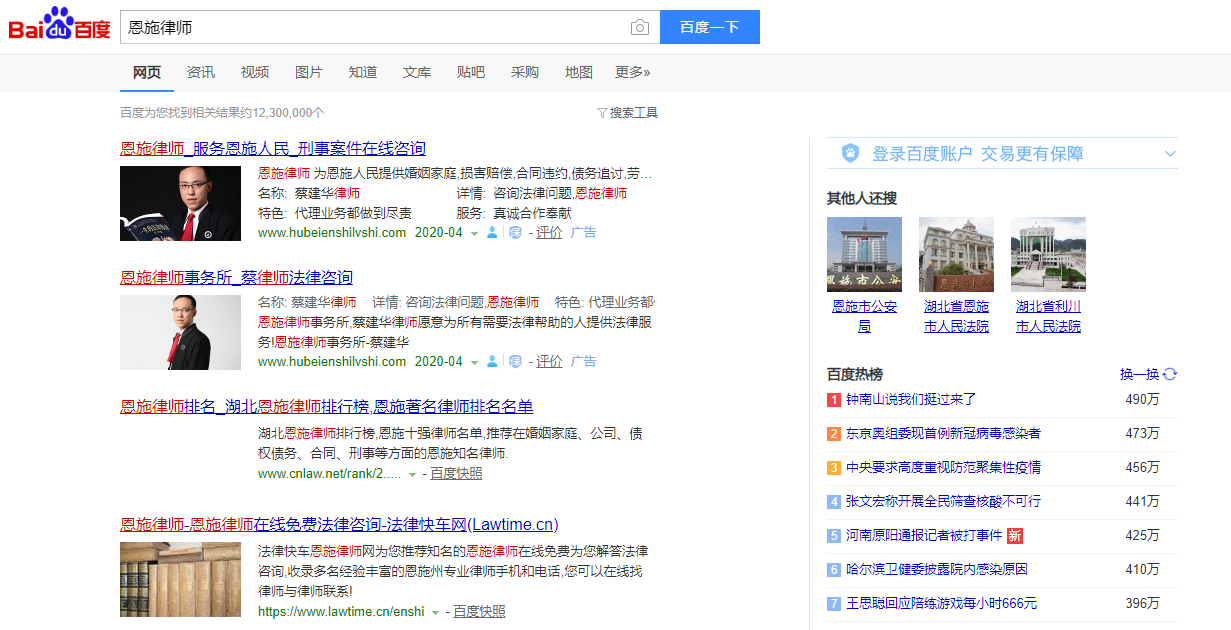Open dropdown arrow beside www.cnlaw.net URL
The height and width of the screenshot is (630, 1231).
[x=412, y=475]
